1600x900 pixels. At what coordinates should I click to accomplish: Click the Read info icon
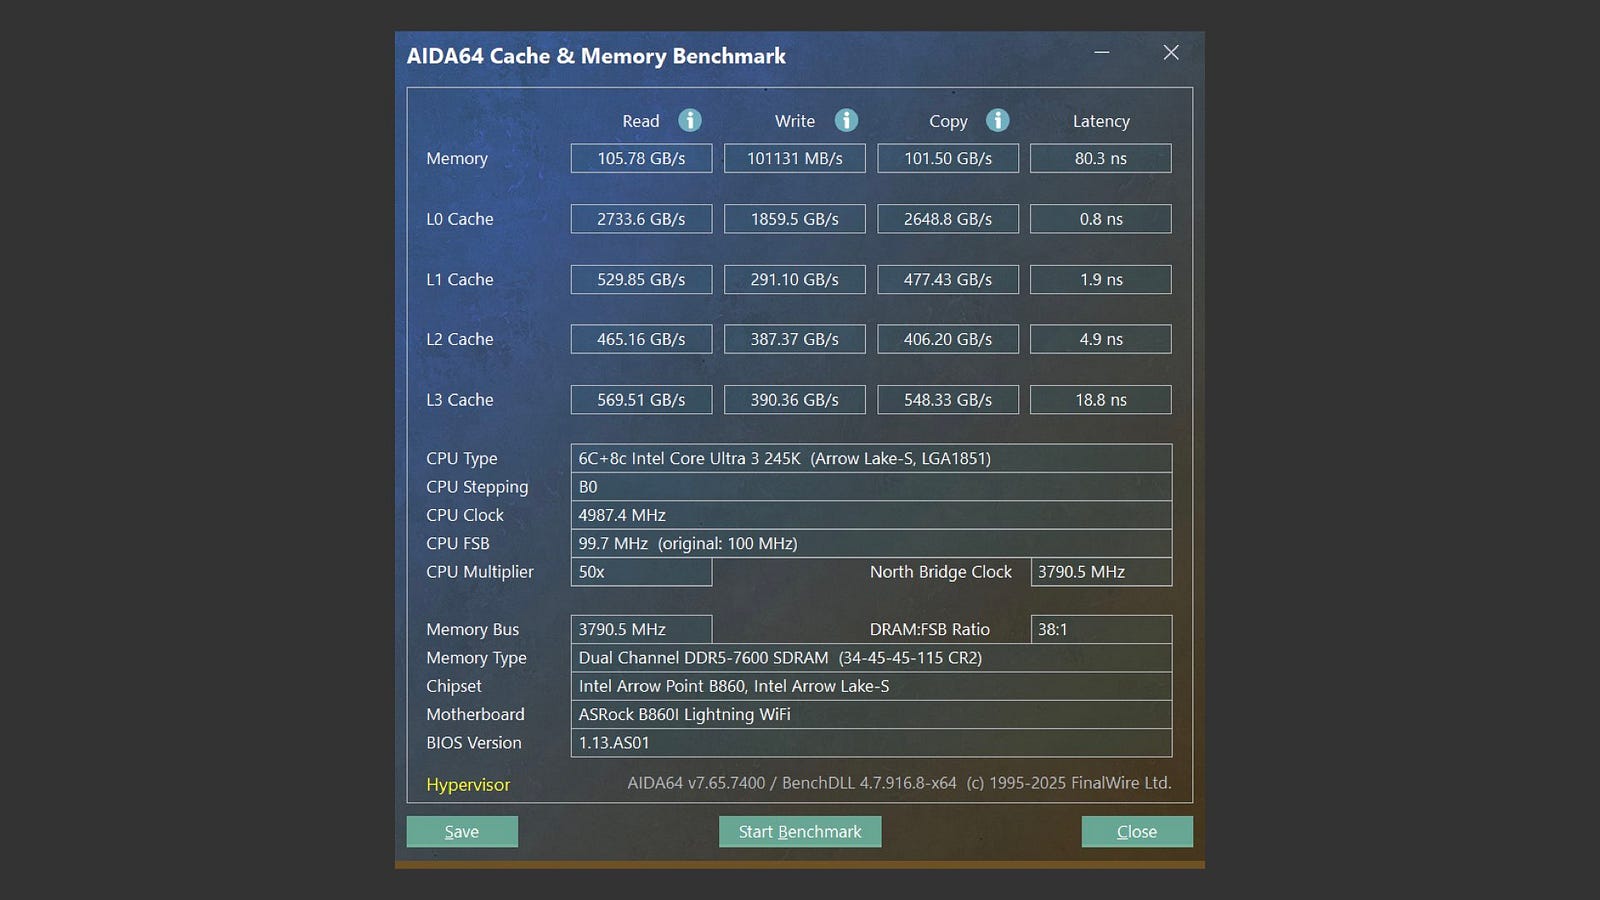coord(690,120)
